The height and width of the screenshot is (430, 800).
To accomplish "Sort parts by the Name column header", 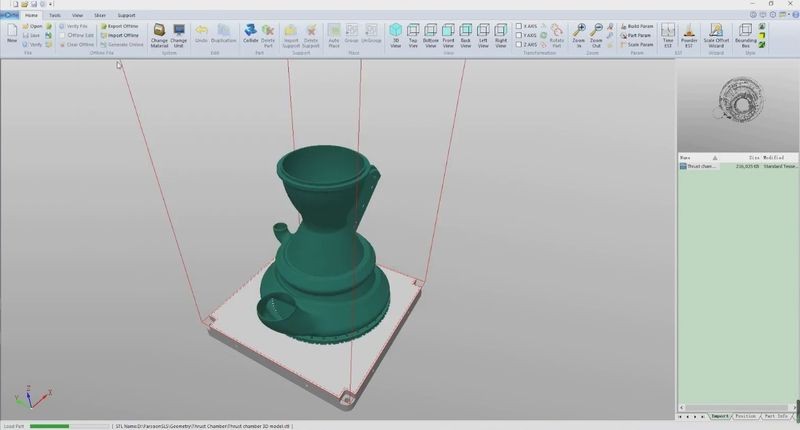I will (686, 158).
